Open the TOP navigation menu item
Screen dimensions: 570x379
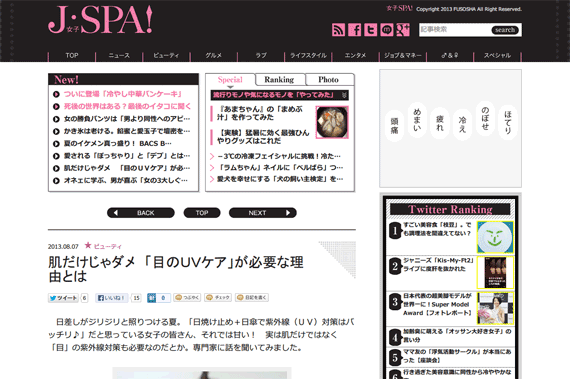pyautogui.click(x=72, y=56)
